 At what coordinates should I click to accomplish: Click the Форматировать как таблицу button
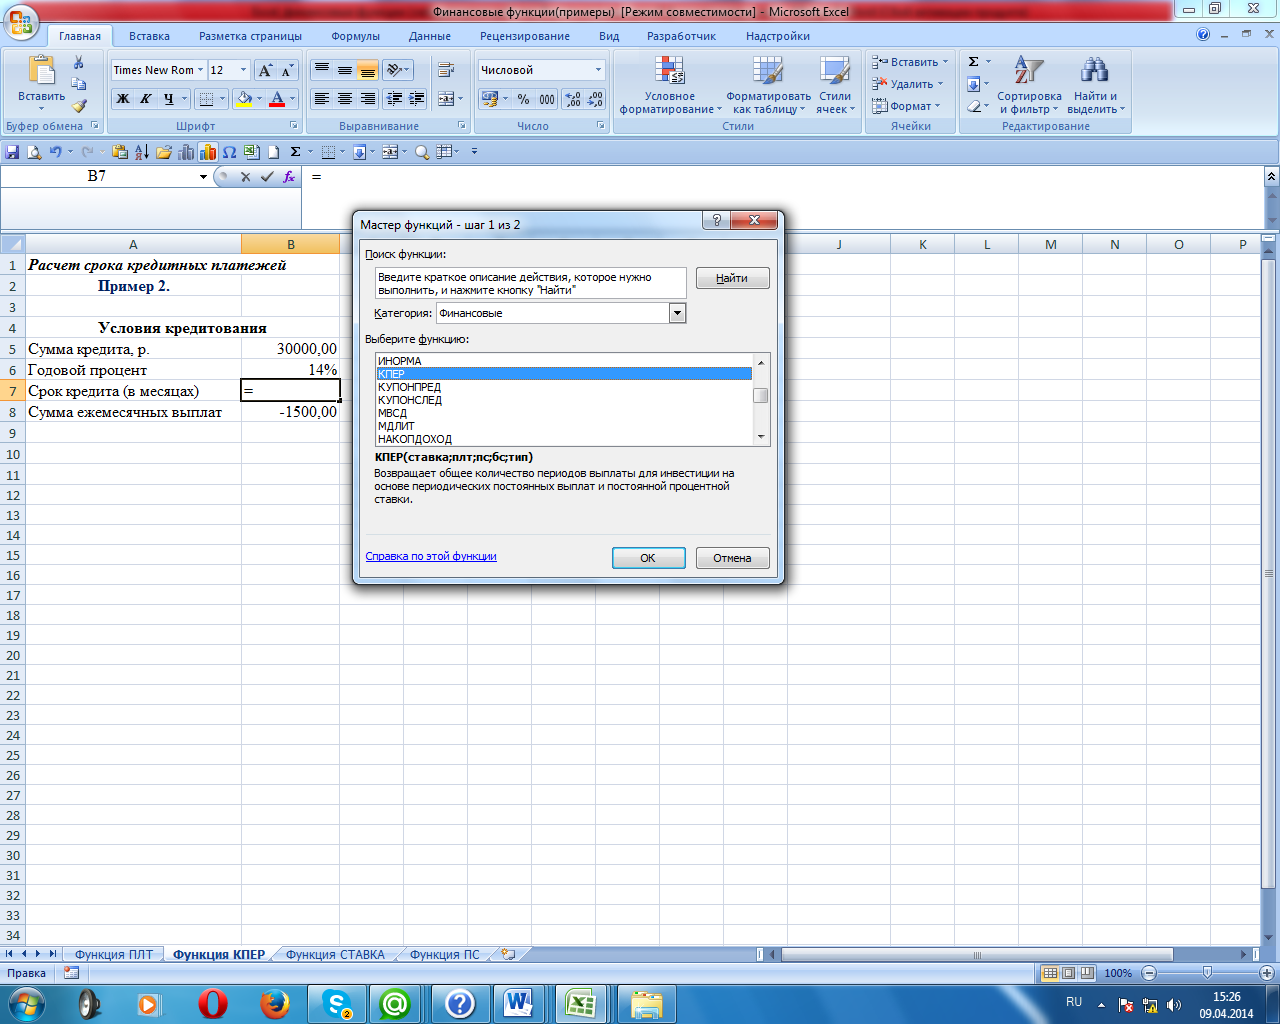click(x=768, y=86)
